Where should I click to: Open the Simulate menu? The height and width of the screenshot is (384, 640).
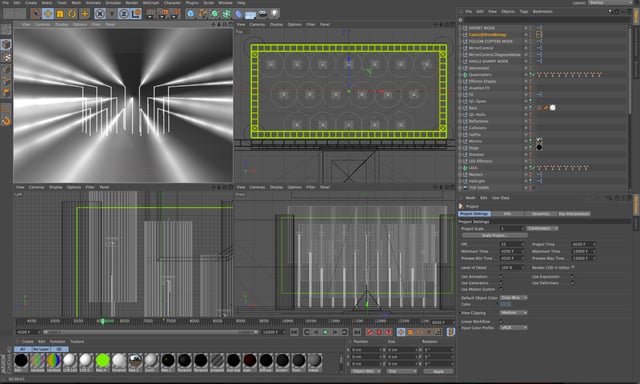pyautogui.click(x=113, y=3)
